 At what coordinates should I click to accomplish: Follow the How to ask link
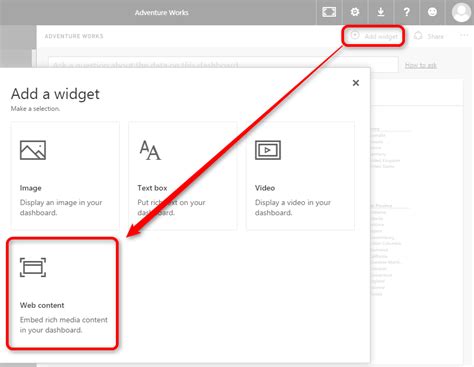[x=420, y=65]
